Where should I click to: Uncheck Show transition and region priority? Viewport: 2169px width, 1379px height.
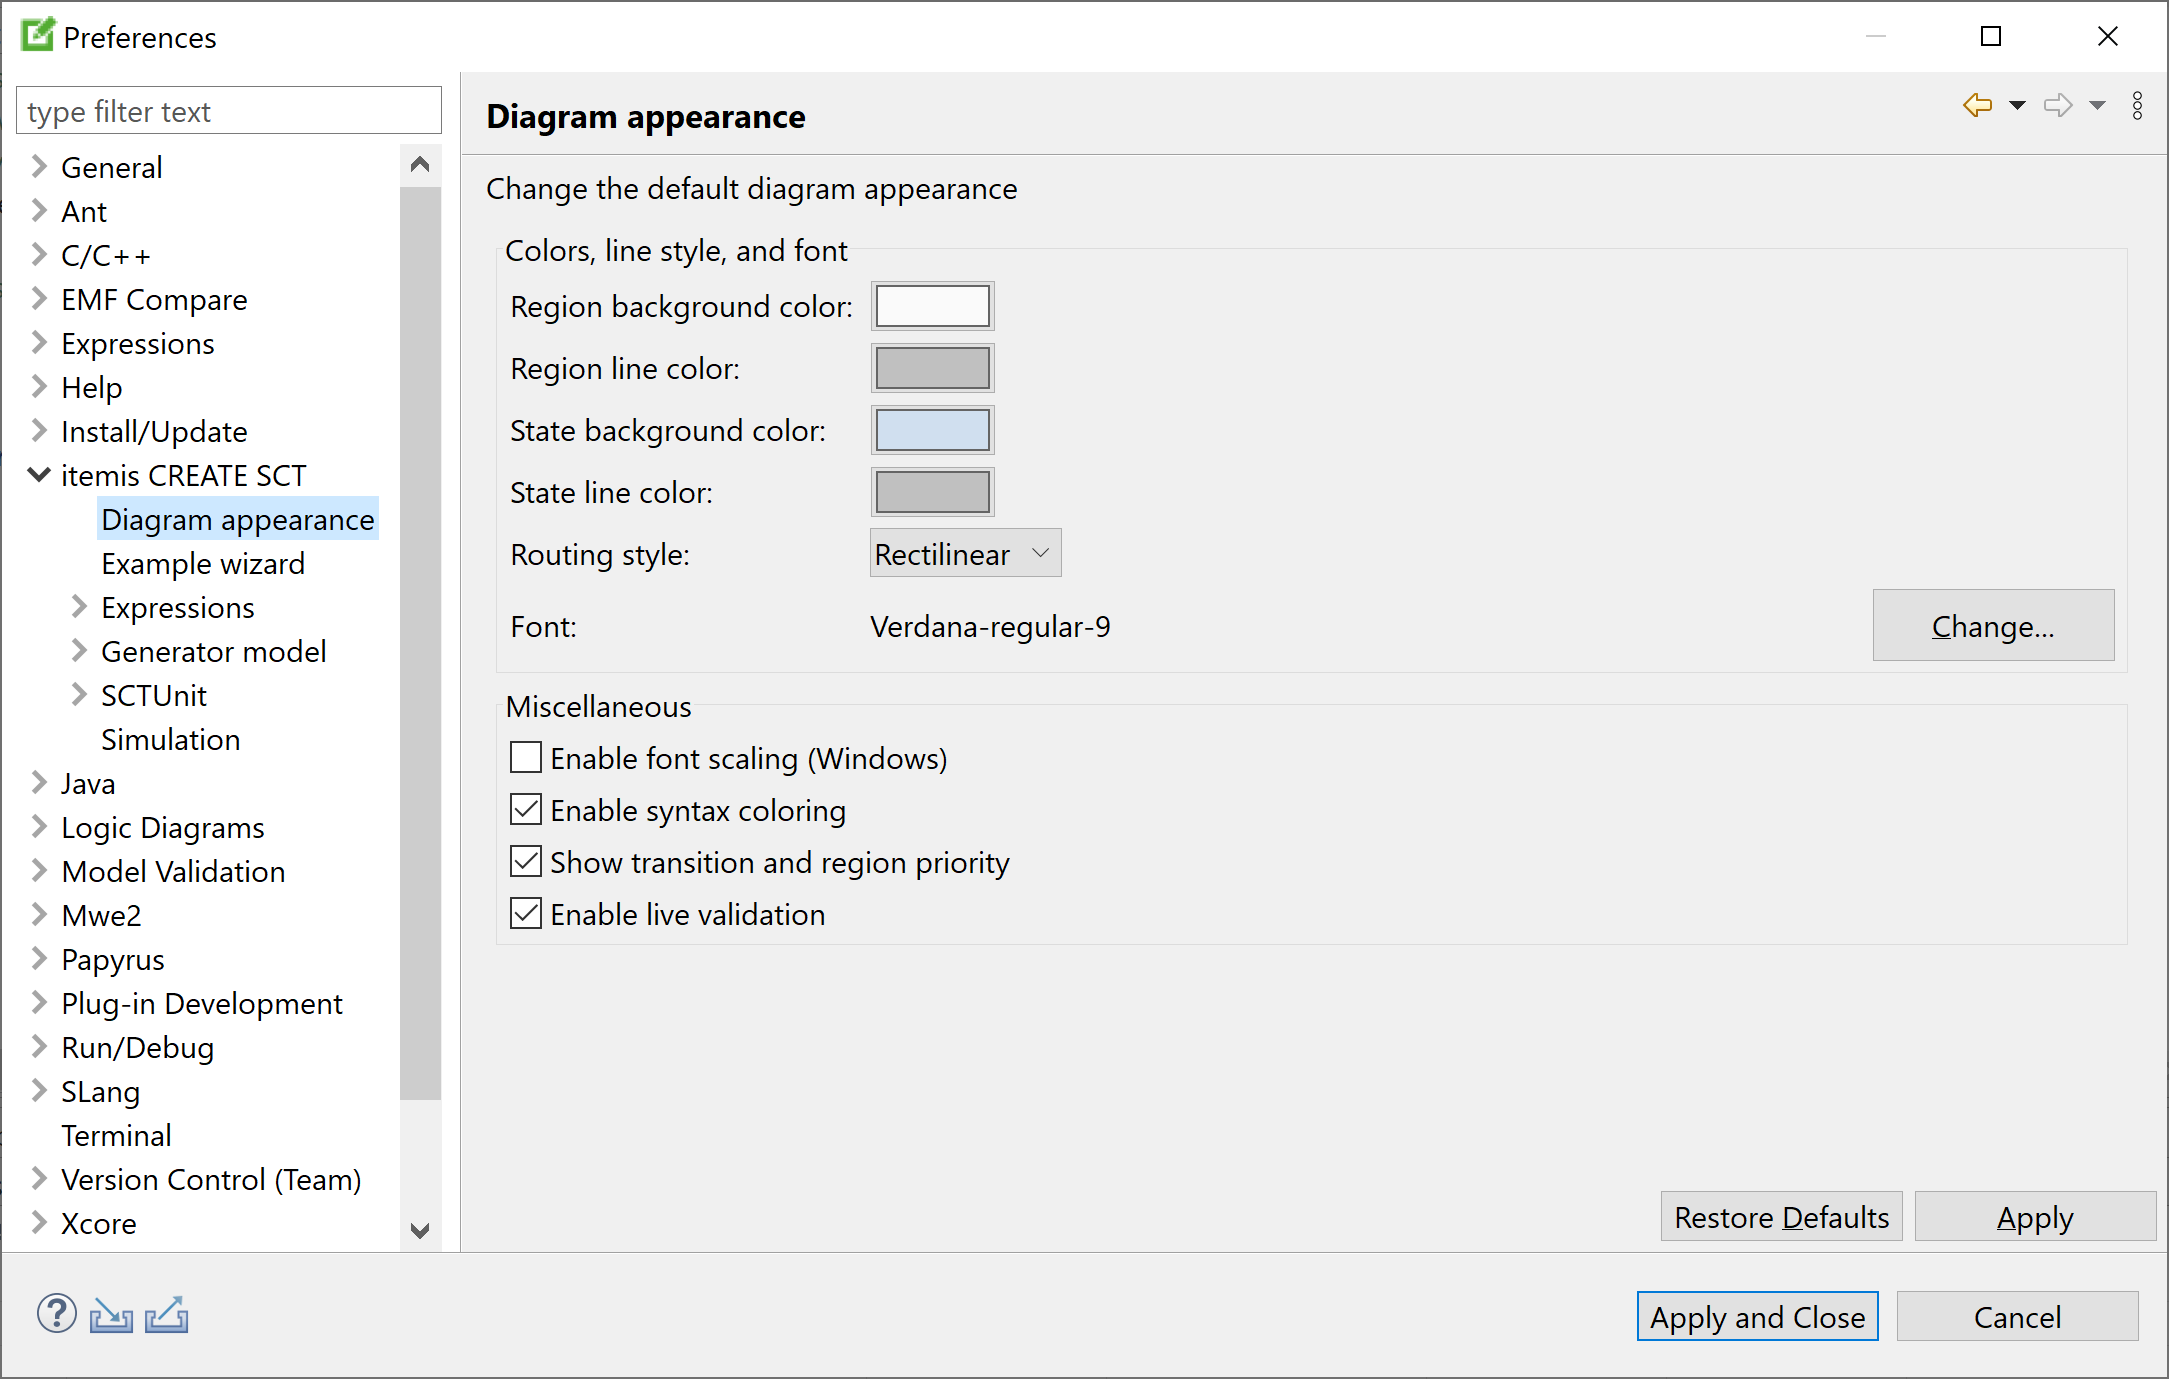[528, 863]
